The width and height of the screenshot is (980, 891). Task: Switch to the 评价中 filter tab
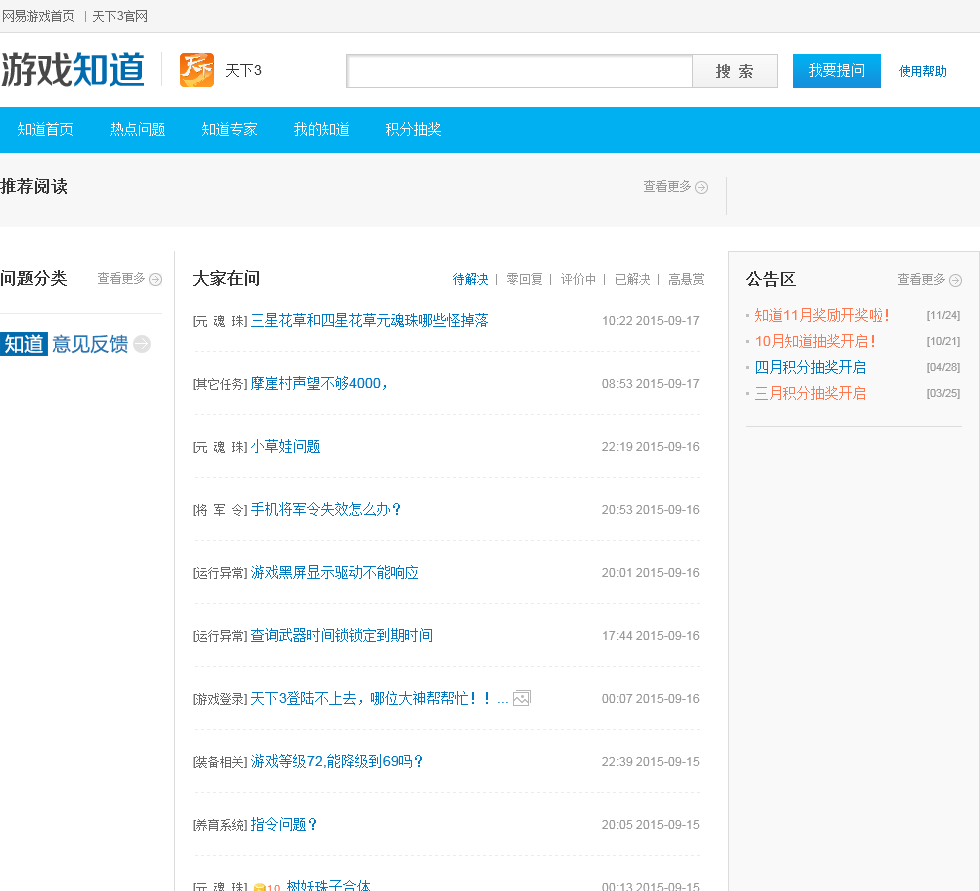click(578, 279)
